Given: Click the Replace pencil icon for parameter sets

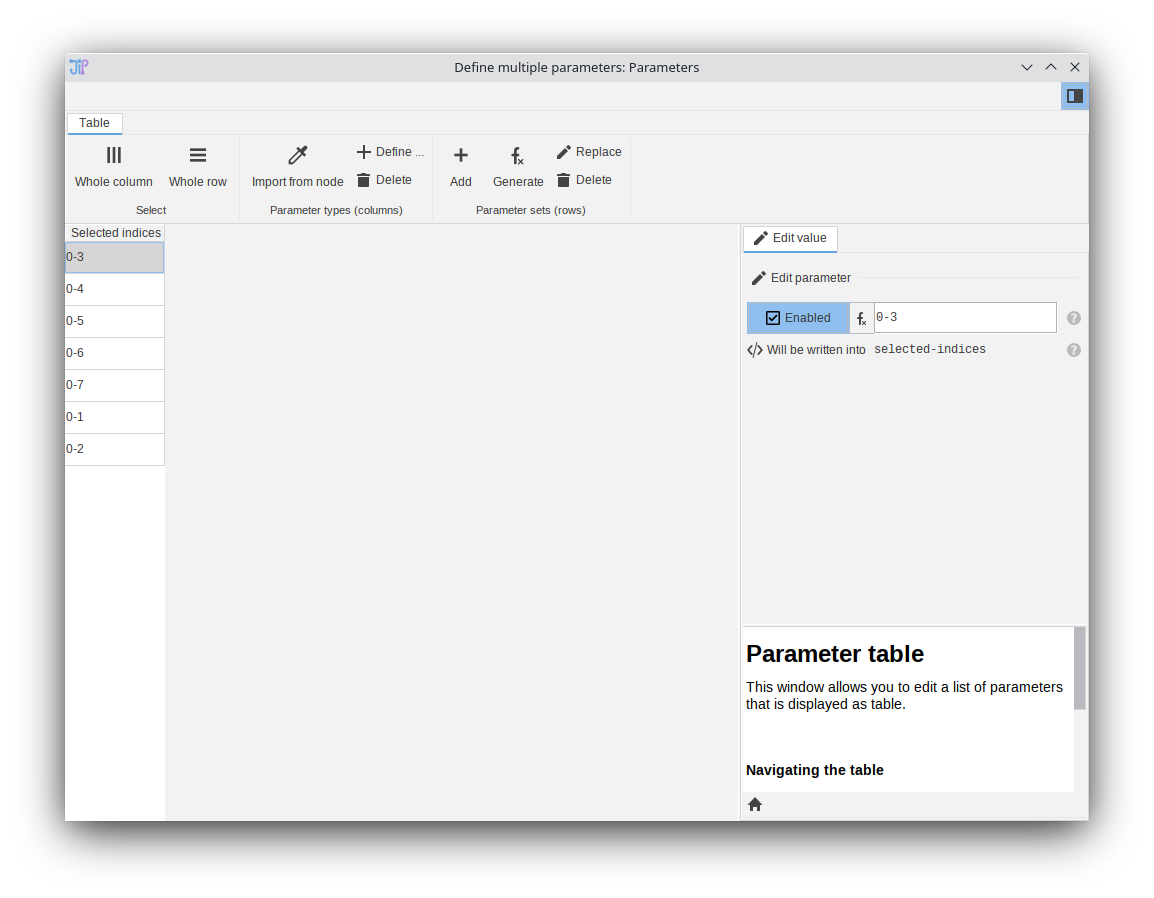Looking at the screenshot, I should pyautogui.click(x=589, y=151).
